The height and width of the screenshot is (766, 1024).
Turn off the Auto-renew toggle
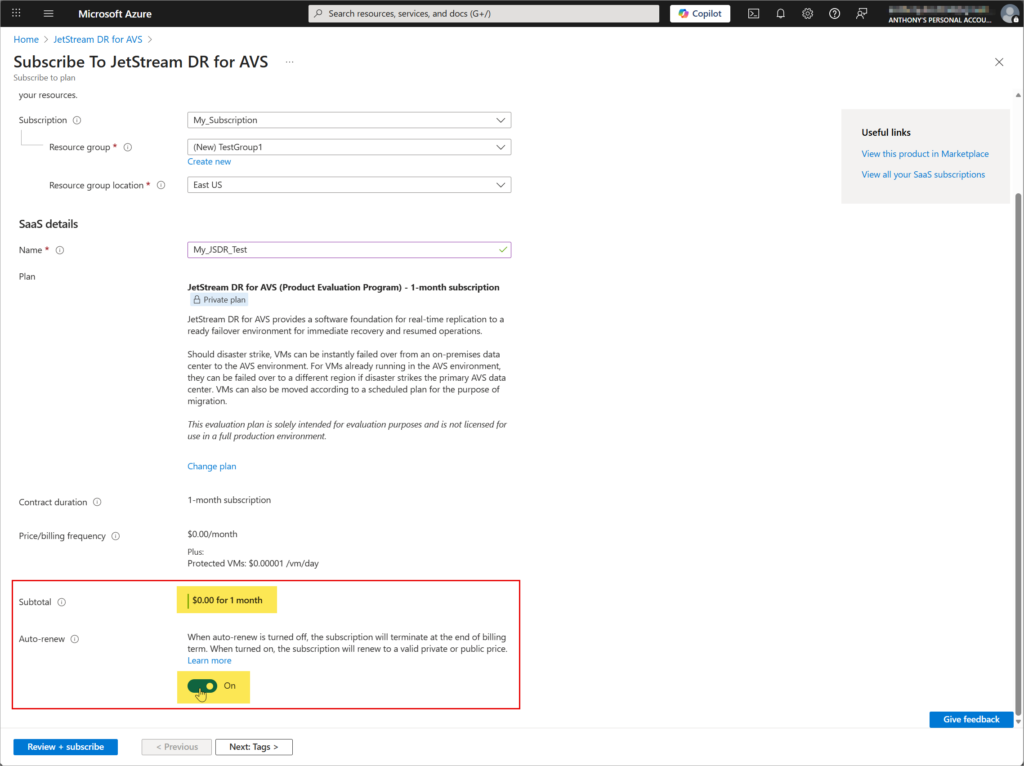pos(202,686)
